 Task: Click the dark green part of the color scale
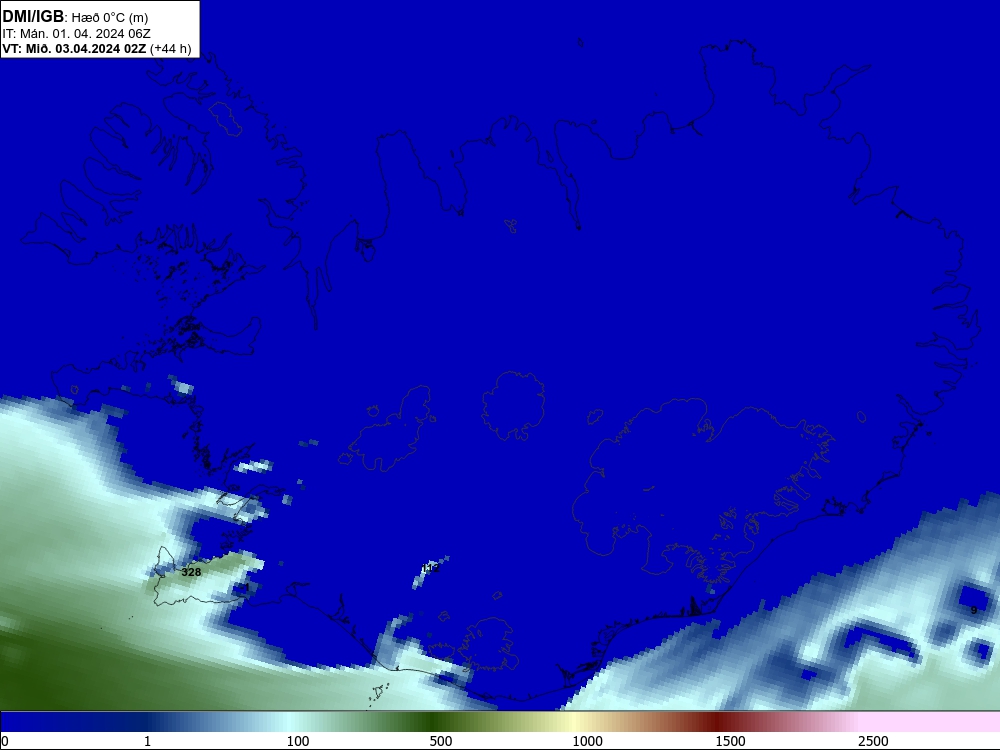coord(434,722)
